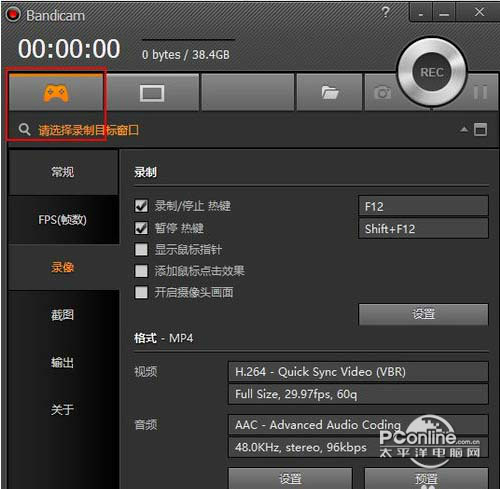Collapse the panel with the up arrow
Viewport: 500px width, 489px height.
(x=464, y=129)
